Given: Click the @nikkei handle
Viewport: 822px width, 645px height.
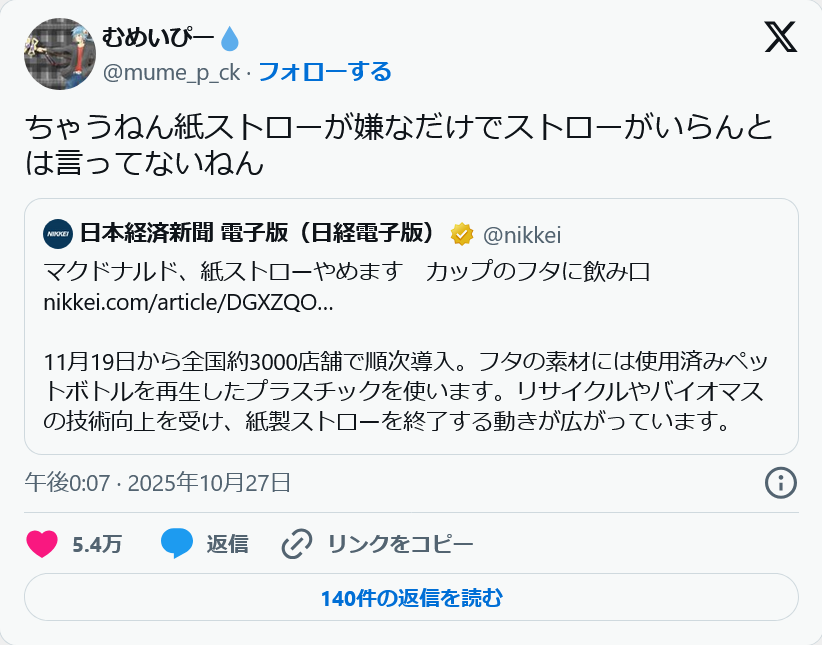Looking at the screenshot, I should pyautogui.click(x=522, y=235).
